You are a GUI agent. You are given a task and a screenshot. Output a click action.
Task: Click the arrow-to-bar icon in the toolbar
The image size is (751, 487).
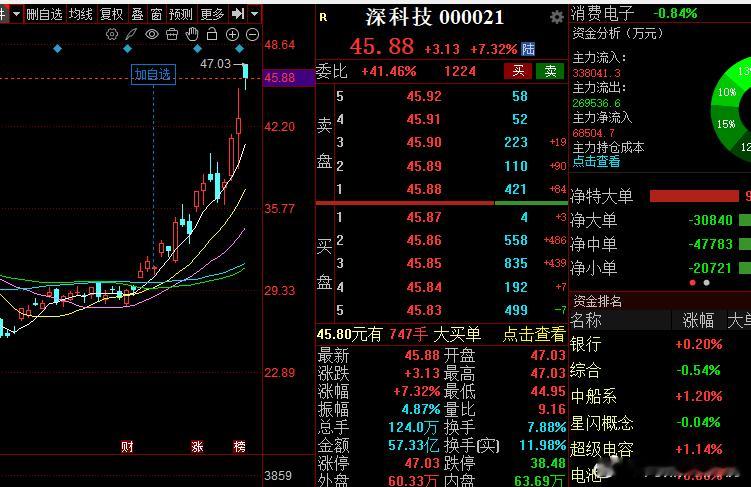(238, 14)
